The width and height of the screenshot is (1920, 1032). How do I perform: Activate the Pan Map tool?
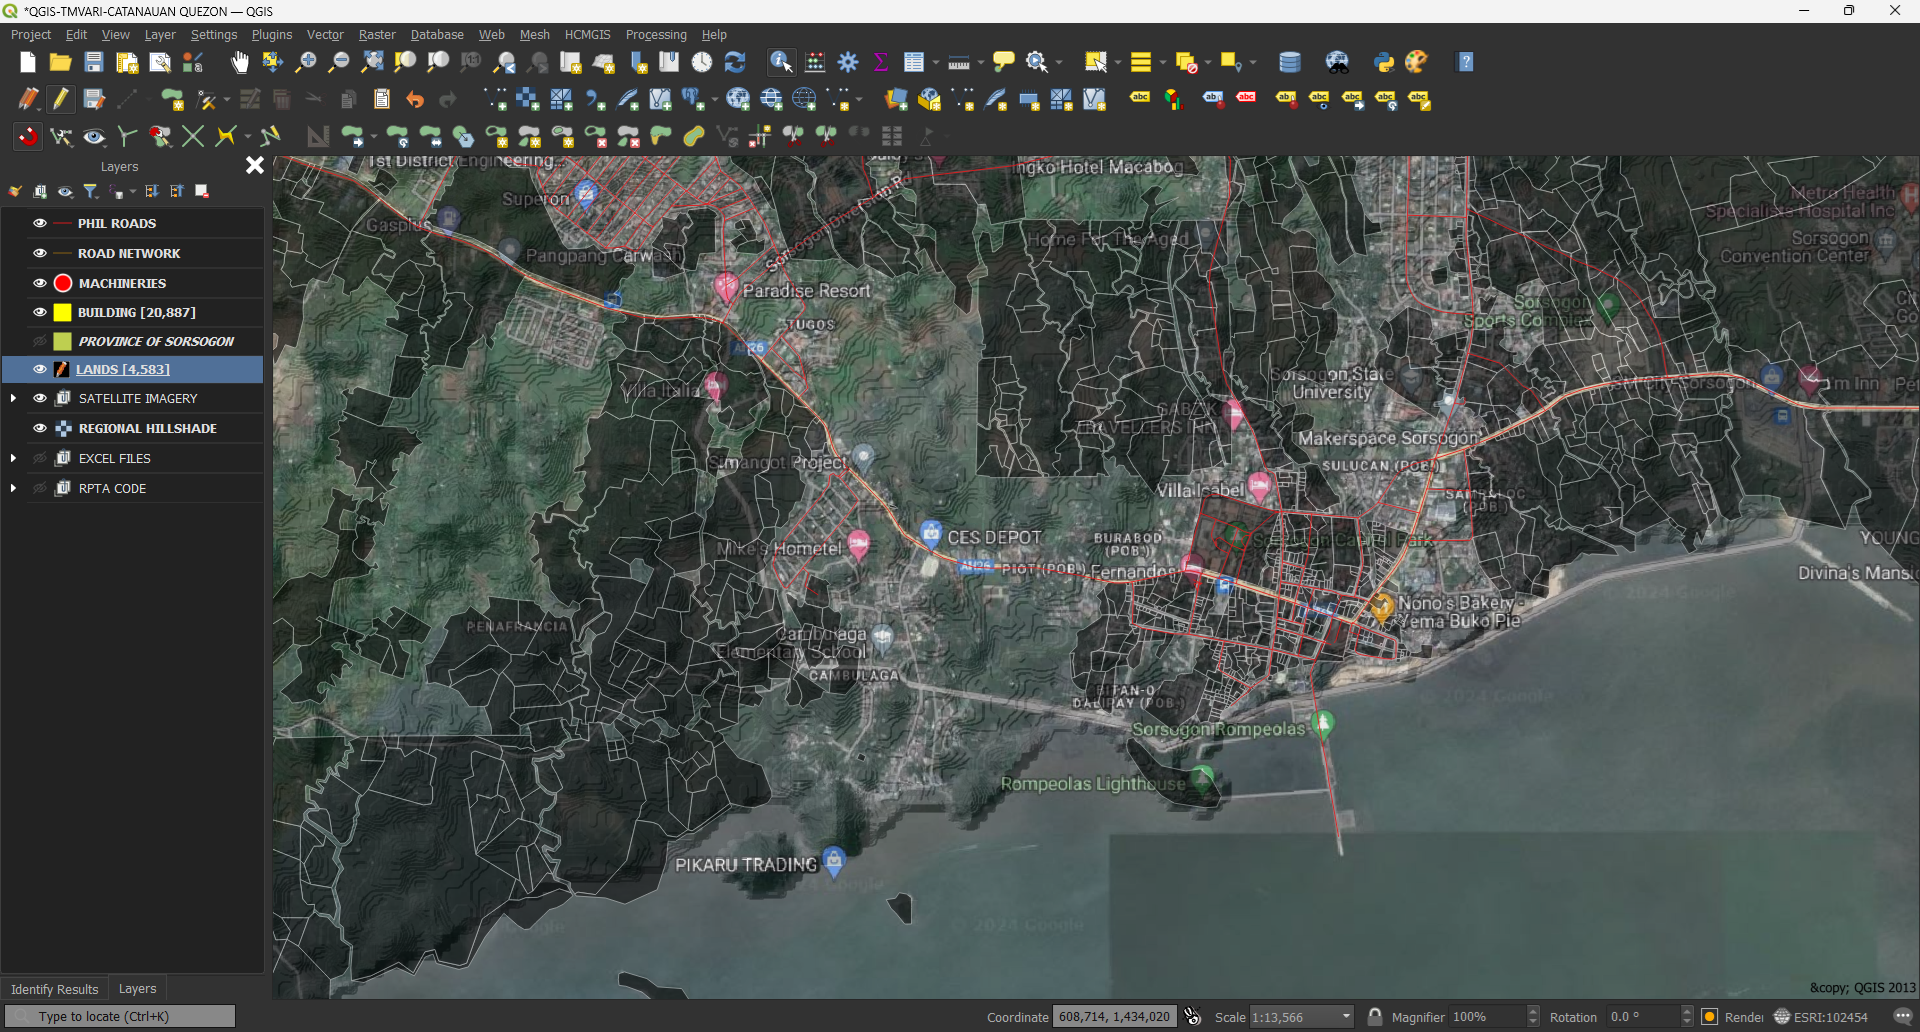tap(239, 62)
